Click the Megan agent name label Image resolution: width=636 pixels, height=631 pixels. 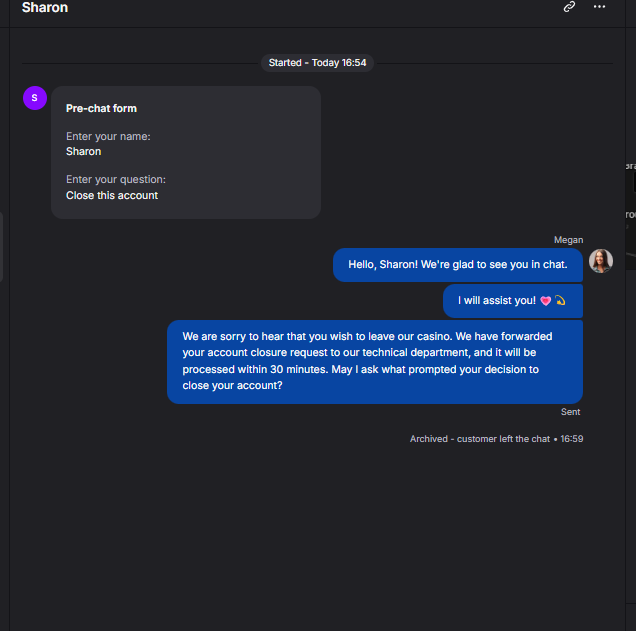[568, 240]
